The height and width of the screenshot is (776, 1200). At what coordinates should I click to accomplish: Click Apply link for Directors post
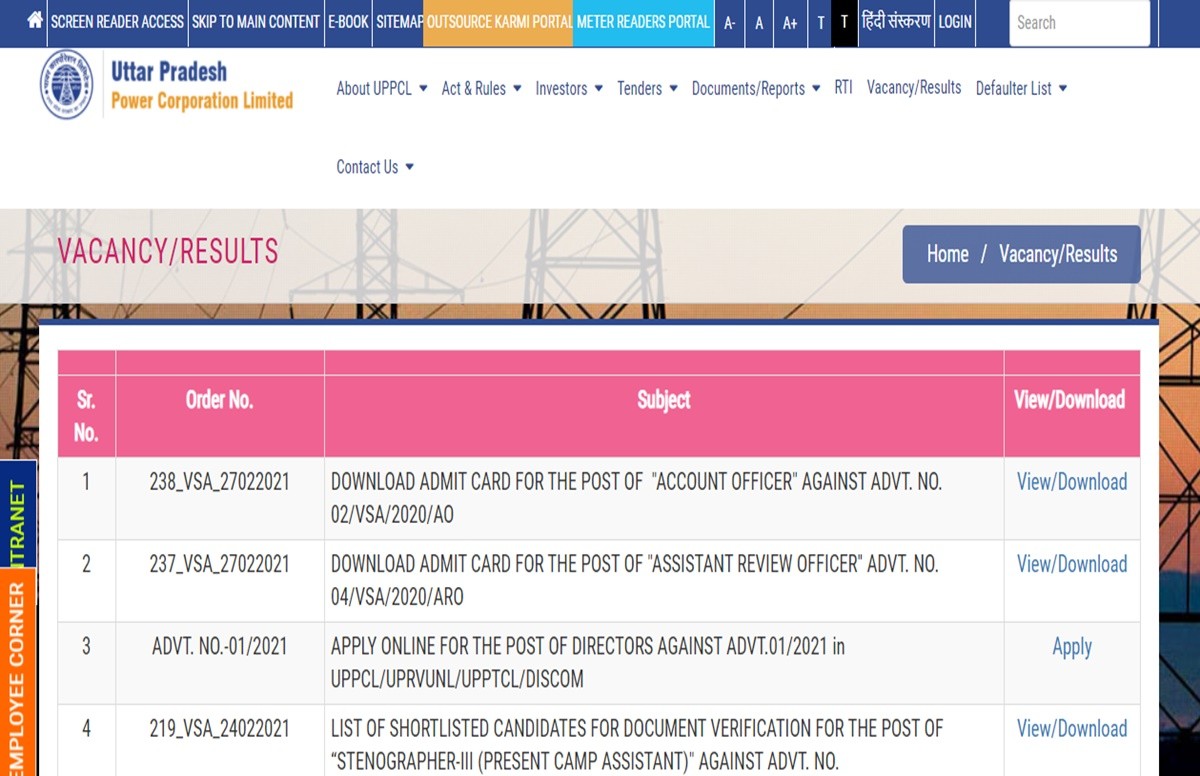click(x=1071, y=647)
